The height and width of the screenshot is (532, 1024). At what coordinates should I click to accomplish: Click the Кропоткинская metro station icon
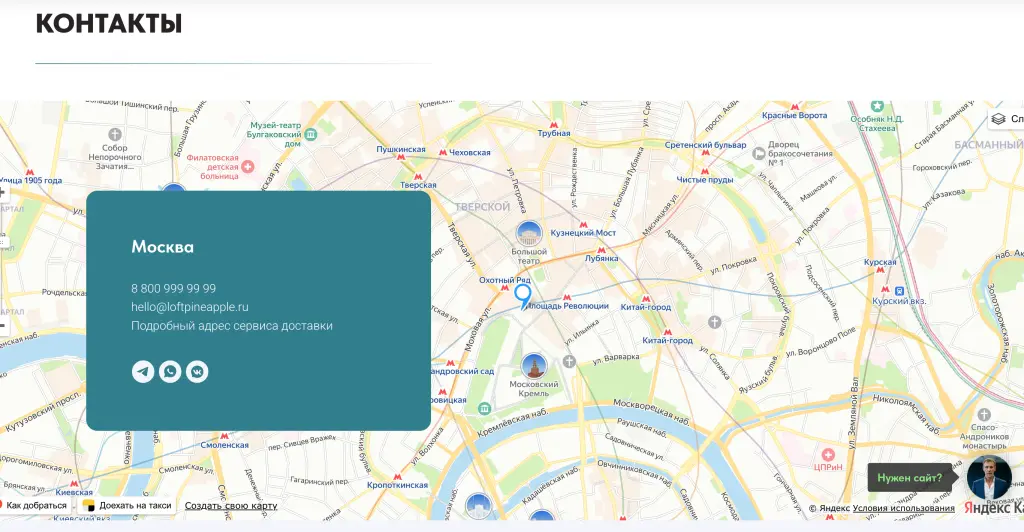click(x=396, y=476)
